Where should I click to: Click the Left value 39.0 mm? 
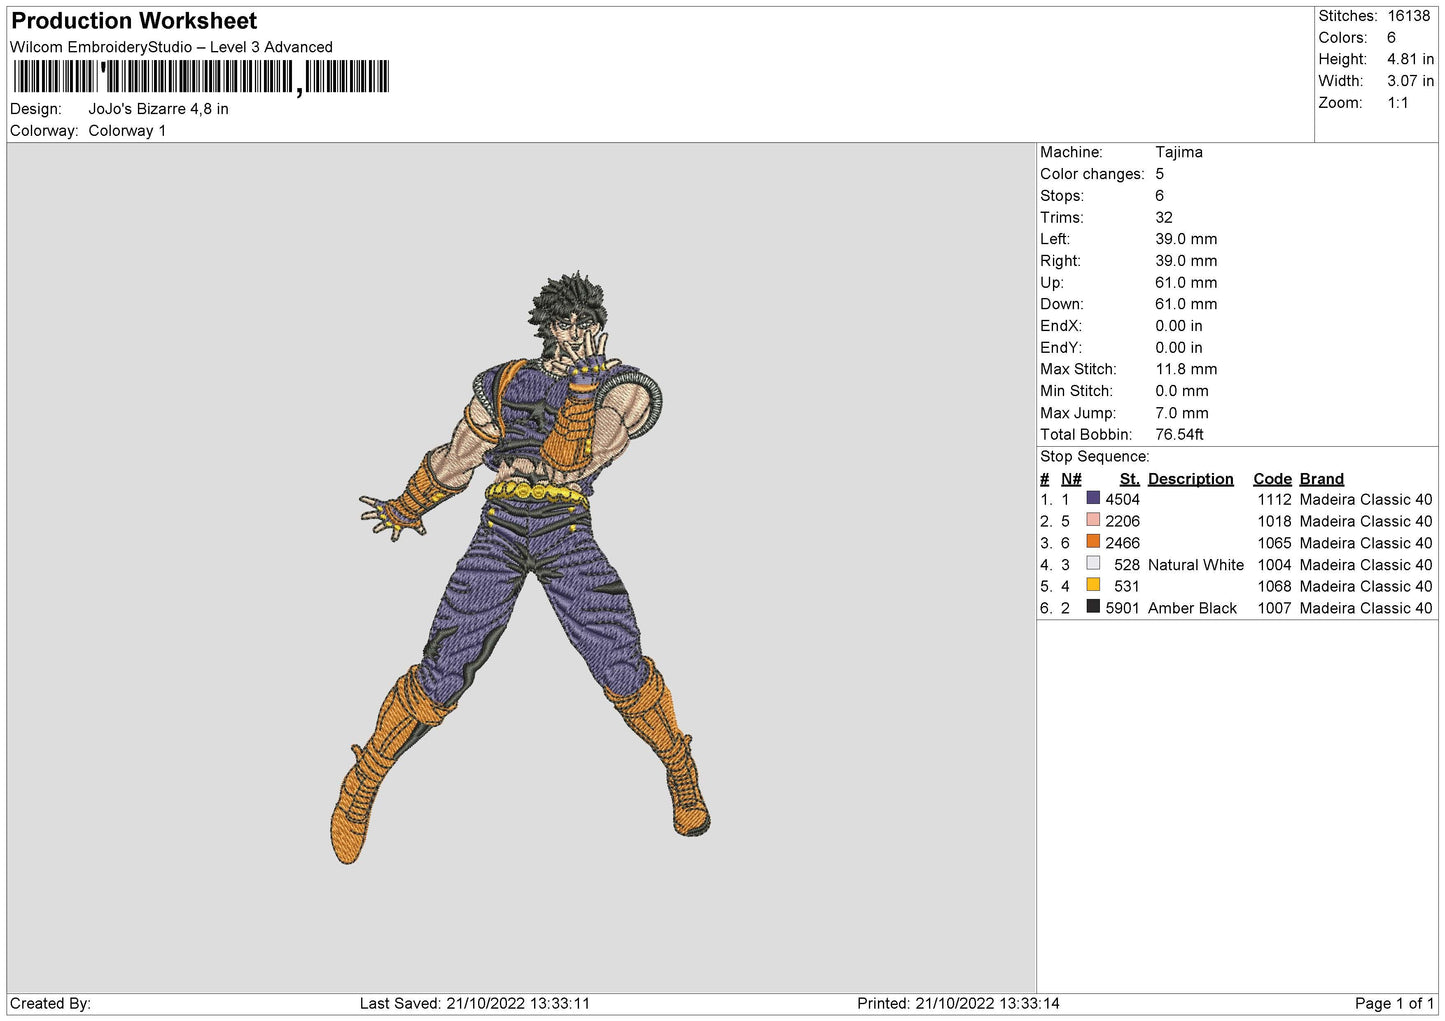[1186, 239]
